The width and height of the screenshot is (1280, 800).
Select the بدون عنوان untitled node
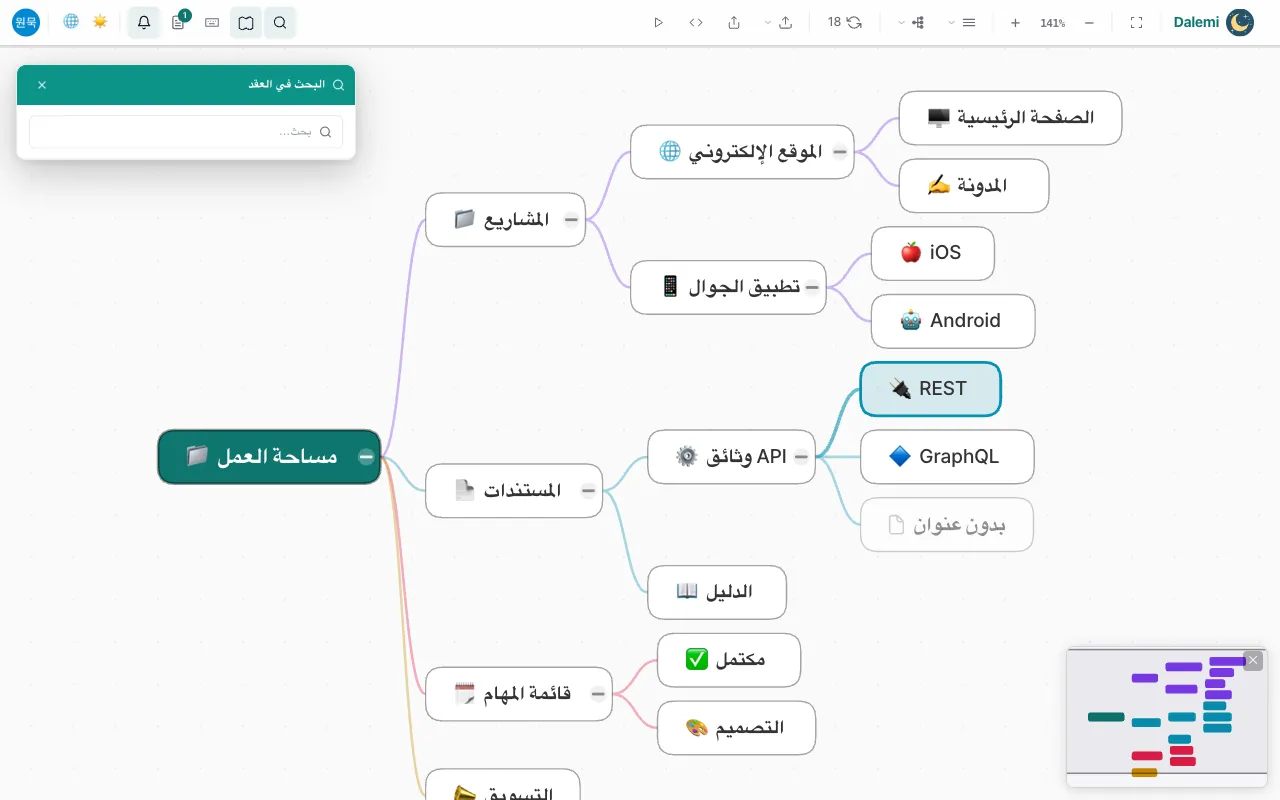(x=947, y=525)
